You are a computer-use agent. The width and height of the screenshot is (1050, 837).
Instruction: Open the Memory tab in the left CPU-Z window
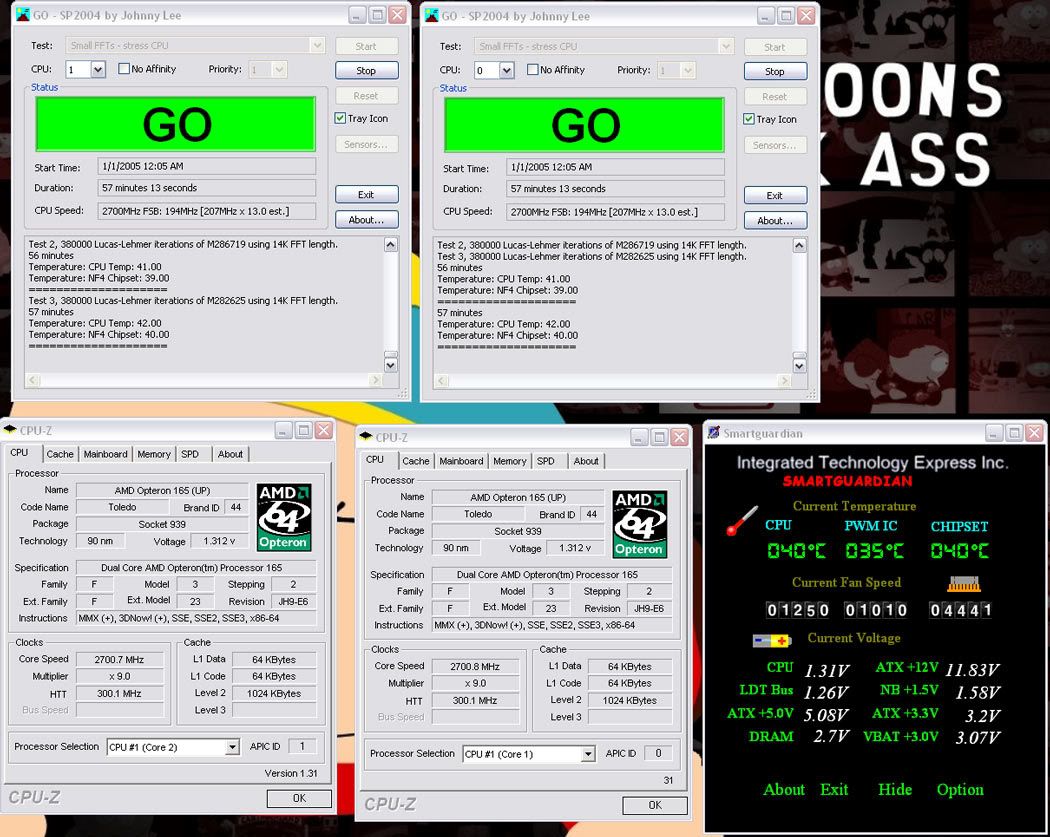pyautogui.click(x=154, y=453)
